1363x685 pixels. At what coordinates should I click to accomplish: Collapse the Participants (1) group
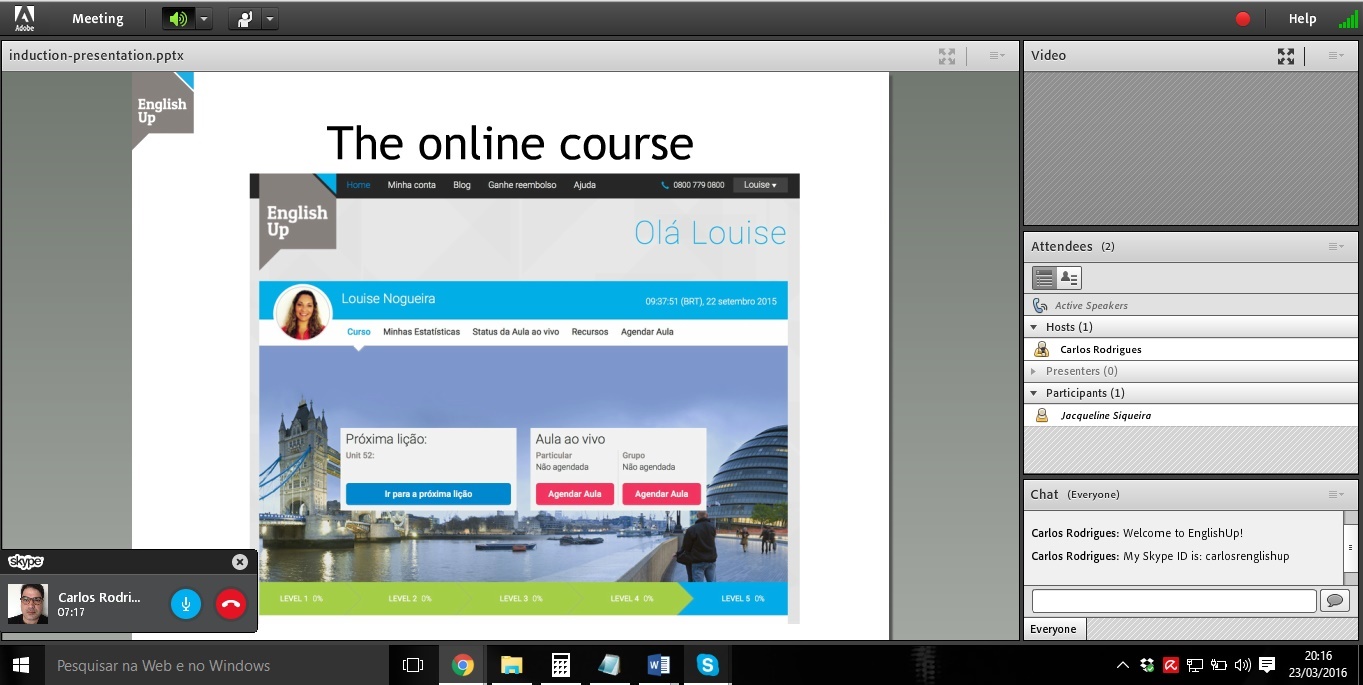(1034, 393)
